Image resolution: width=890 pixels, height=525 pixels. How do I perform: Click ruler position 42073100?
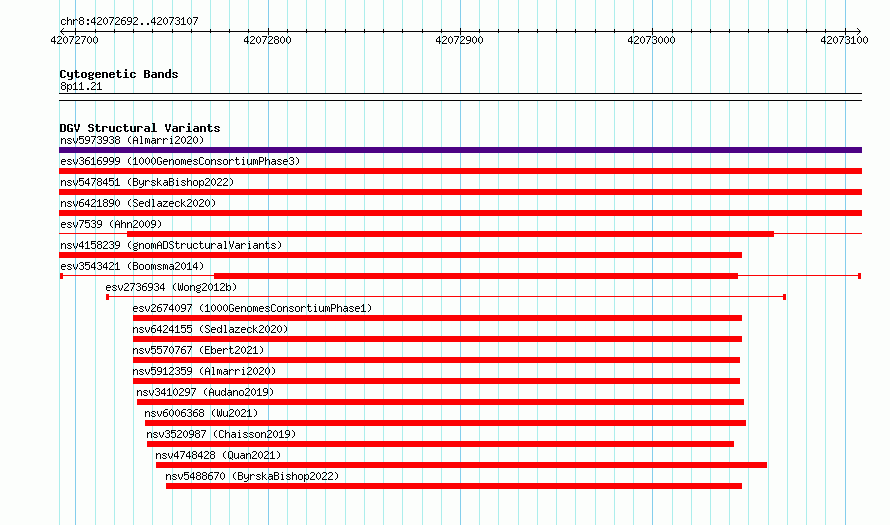click(844, 40)
